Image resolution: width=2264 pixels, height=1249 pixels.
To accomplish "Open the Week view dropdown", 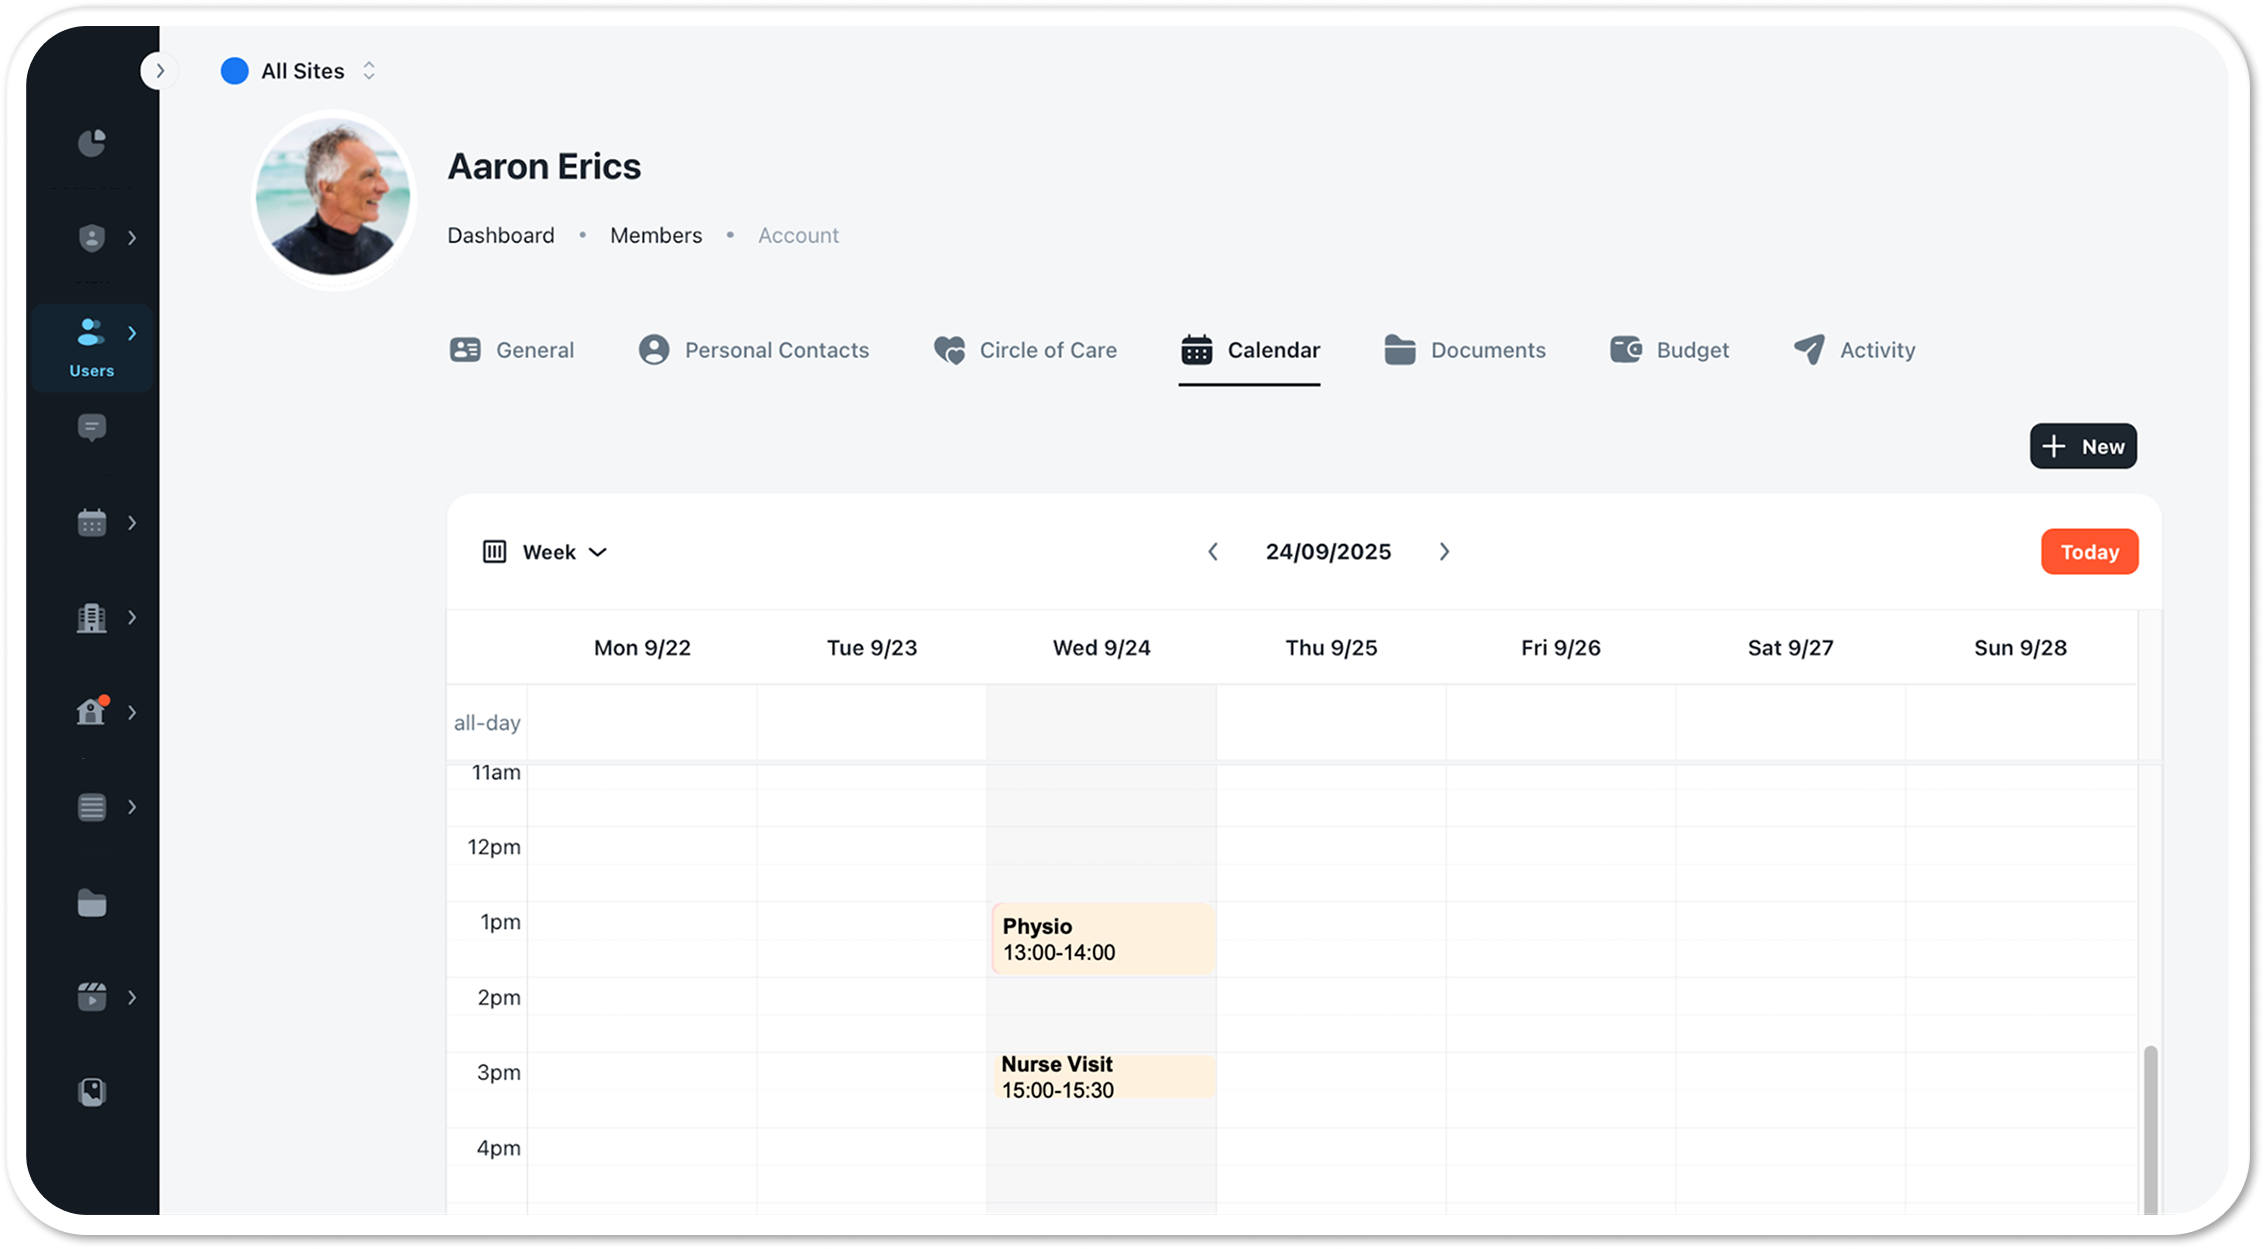I will [546, 552].
